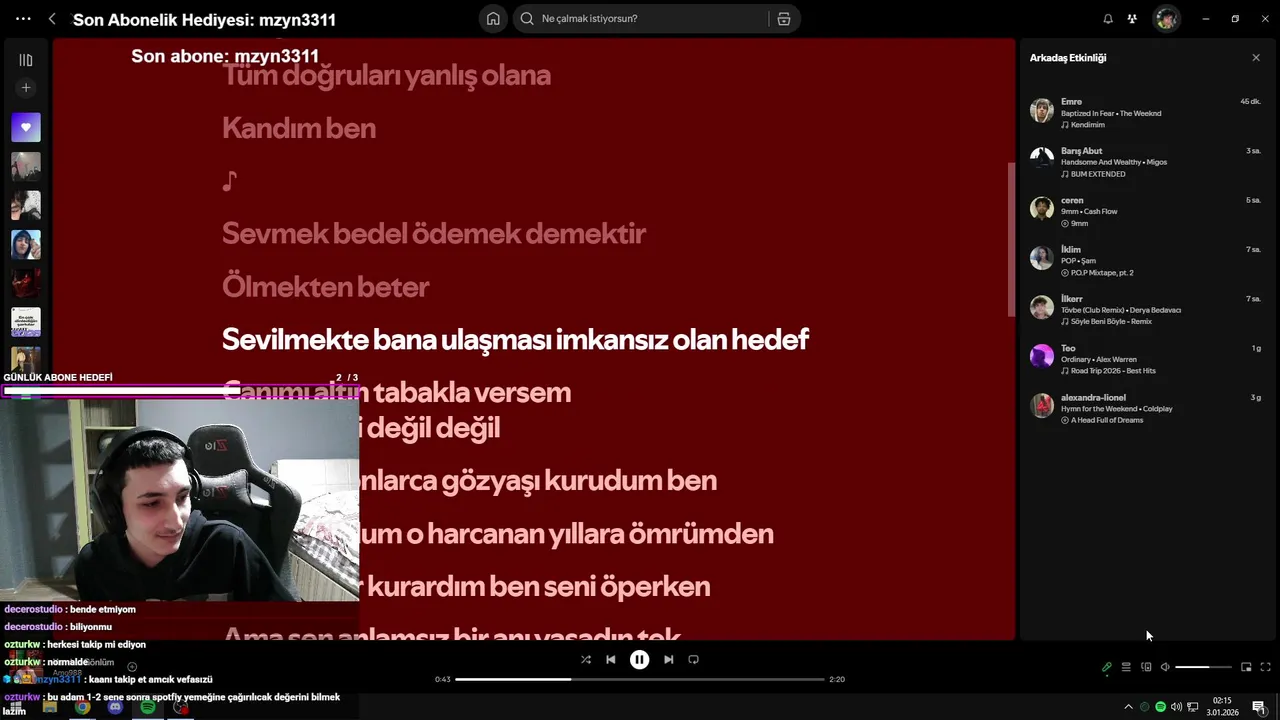Open "A Head Full of Dreams" album link

tap(1106, 420)
